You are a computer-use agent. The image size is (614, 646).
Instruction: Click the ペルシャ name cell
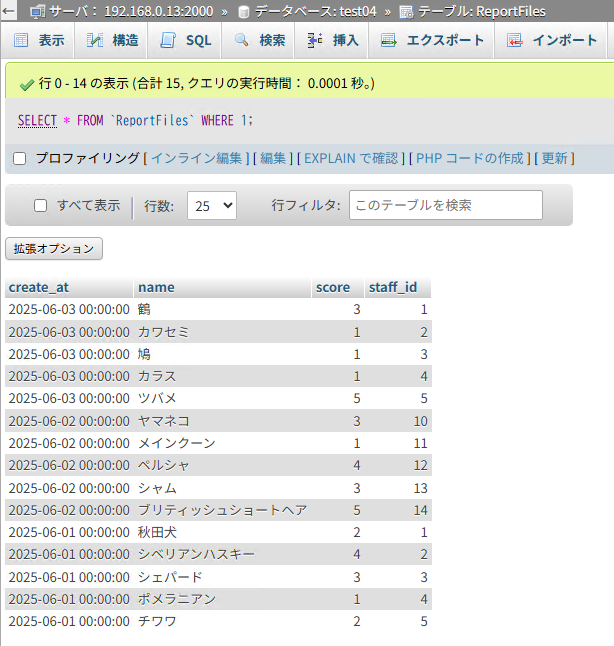pyautogui.click(x=222, y=465)
